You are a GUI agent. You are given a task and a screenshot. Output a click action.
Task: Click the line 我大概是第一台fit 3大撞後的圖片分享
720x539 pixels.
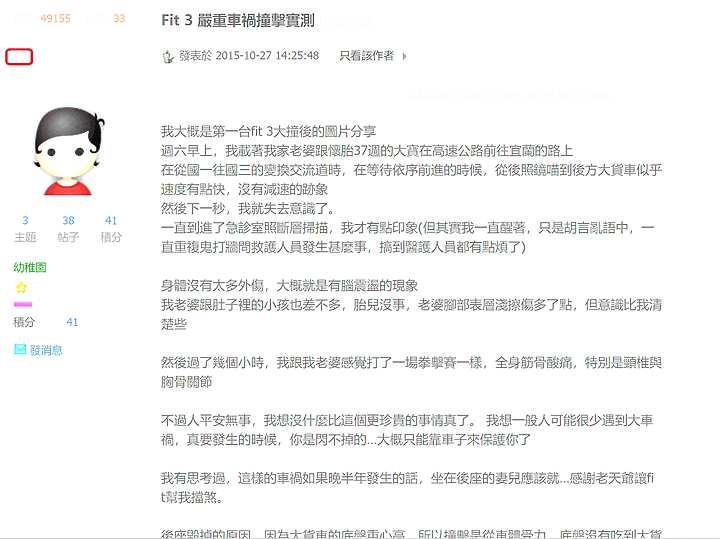[268, 132]
